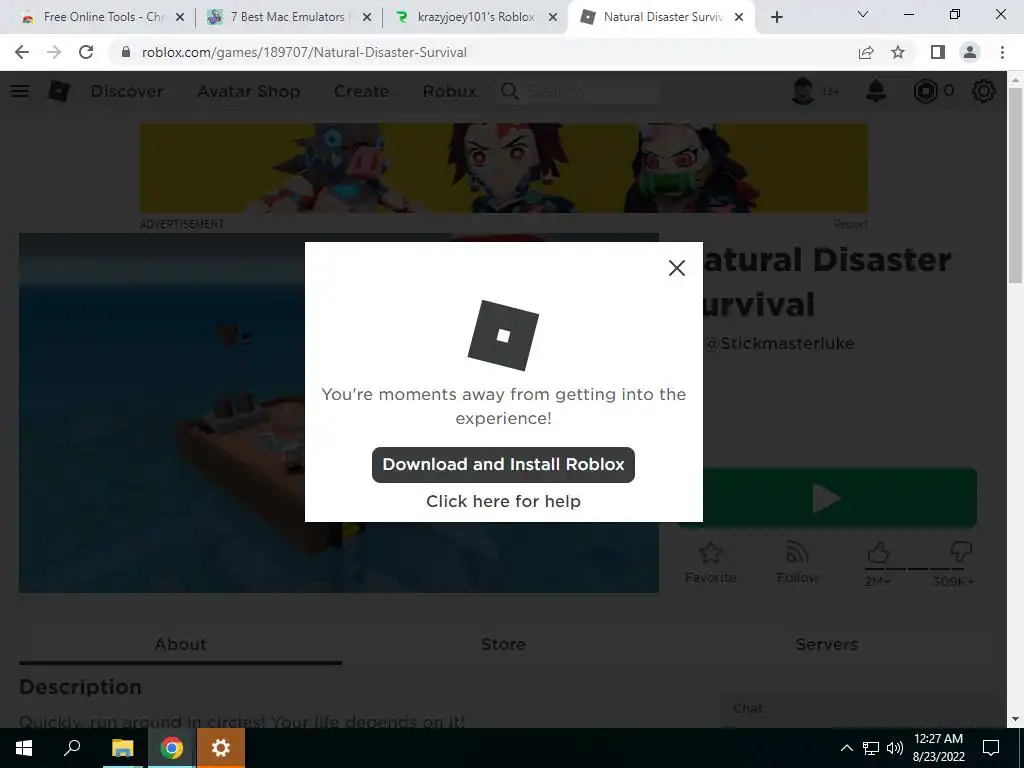The image size is (1024, 768).
Task: Click the search magnifier icon in navbar
Action: tap(509, 91)
